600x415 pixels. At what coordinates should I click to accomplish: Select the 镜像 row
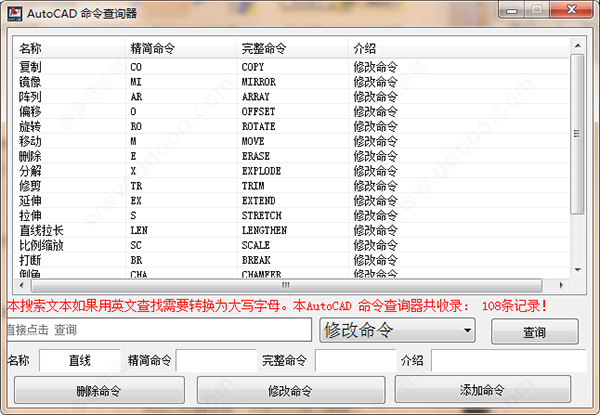coord(291,82)
